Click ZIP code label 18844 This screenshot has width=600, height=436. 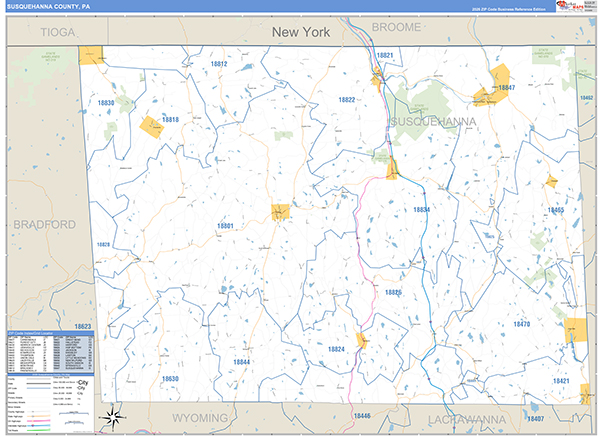click(241, 362)
